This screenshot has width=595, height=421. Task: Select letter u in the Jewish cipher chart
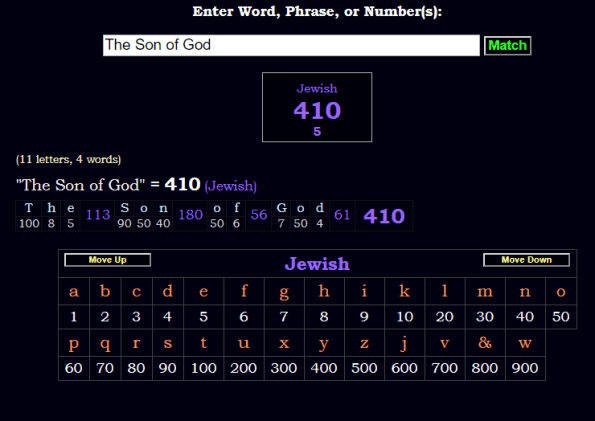tap(244, 343)
